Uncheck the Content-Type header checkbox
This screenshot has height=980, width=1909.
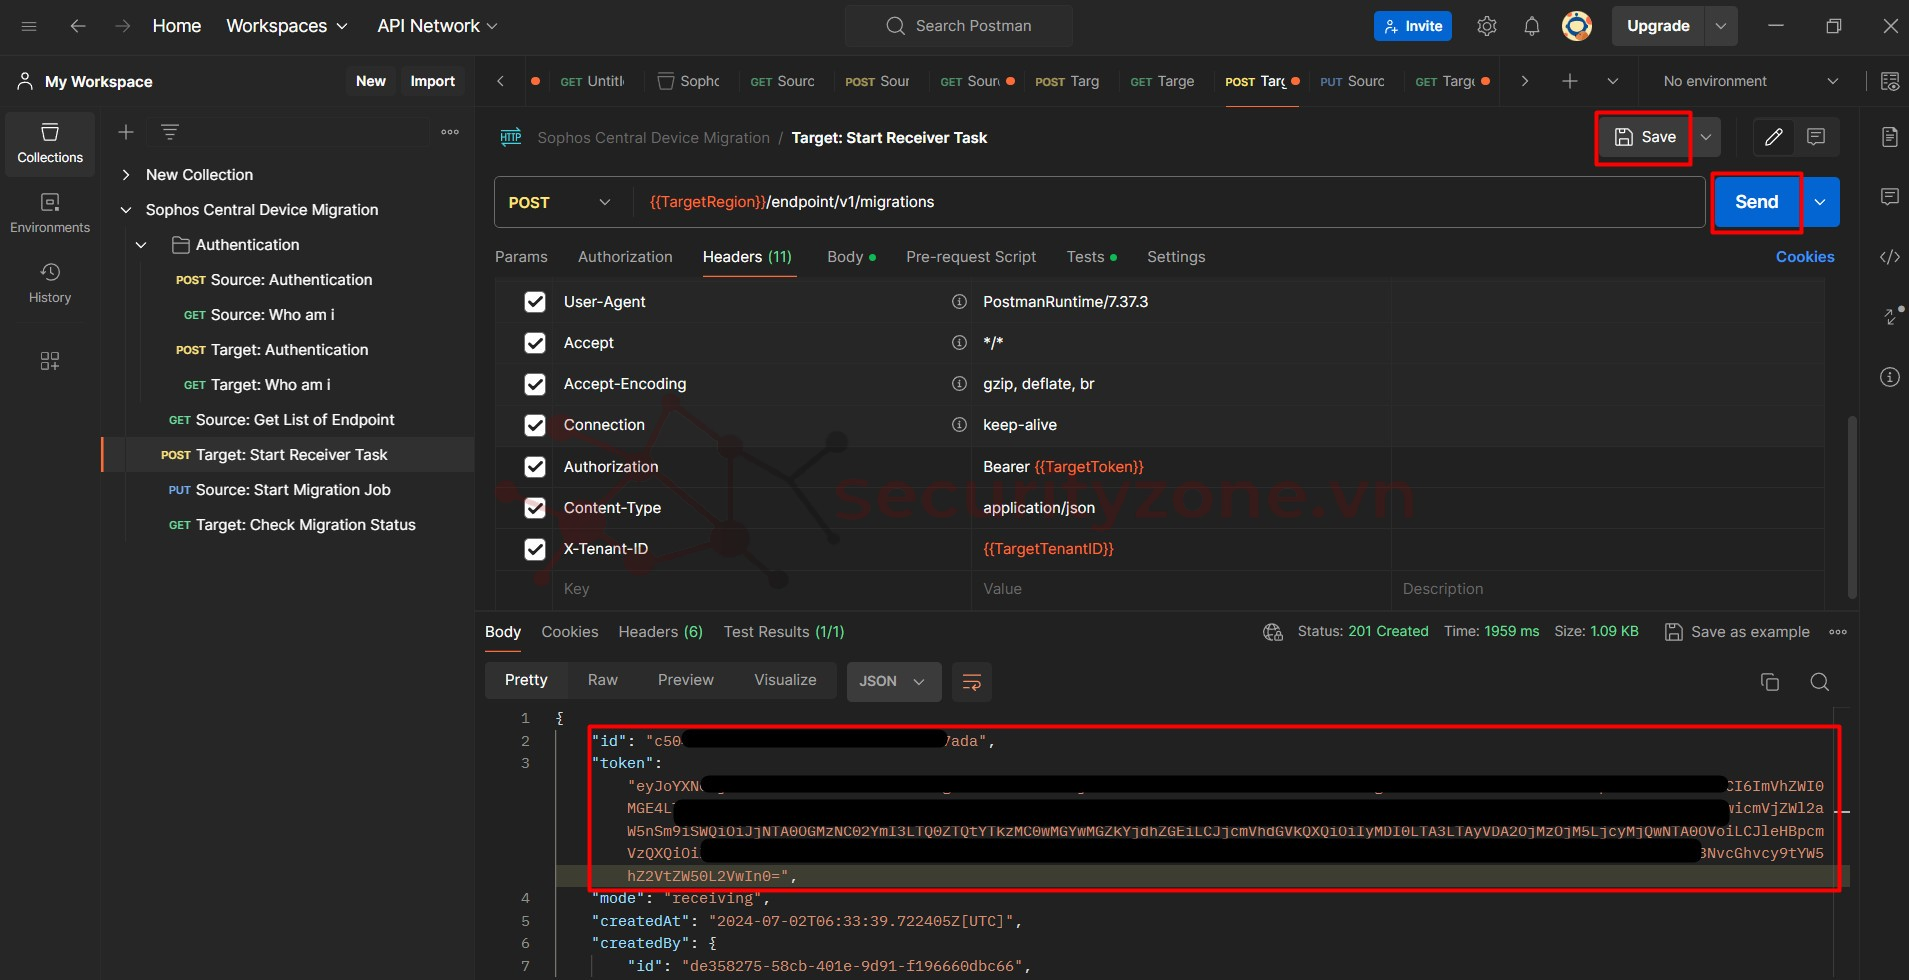click(x=535, y=508)
